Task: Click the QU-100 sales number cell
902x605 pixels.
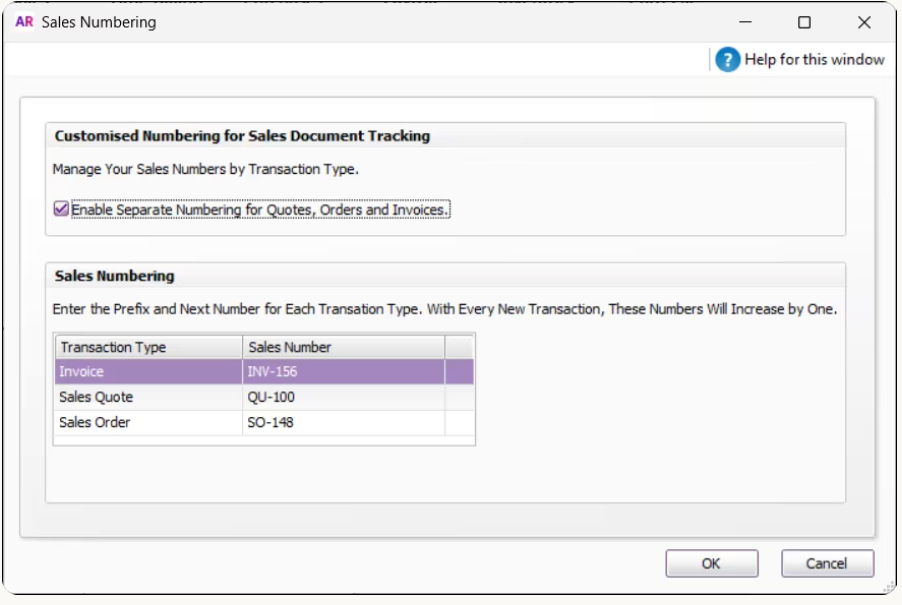Action: pos(343,397)
